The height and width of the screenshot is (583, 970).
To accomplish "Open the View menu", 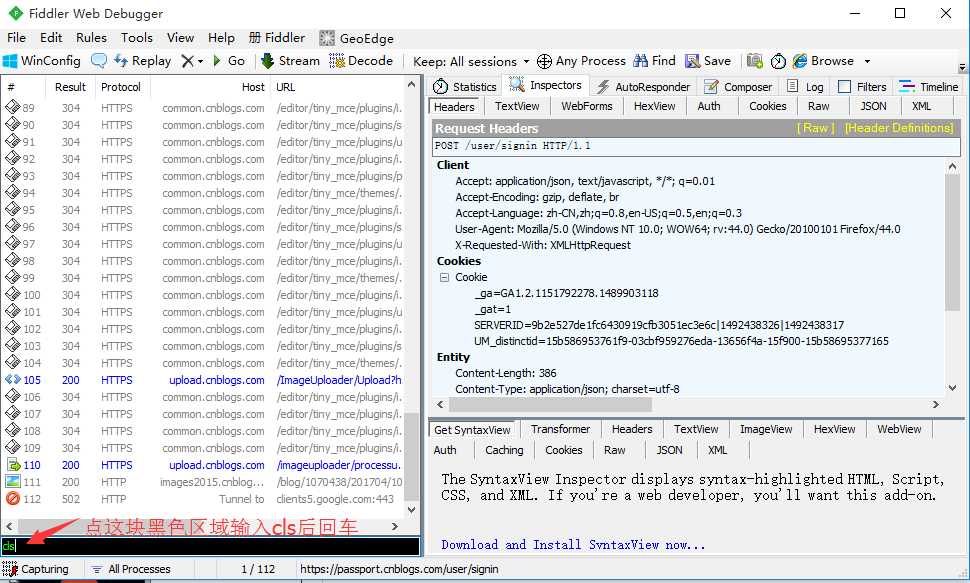I will 180,38.
